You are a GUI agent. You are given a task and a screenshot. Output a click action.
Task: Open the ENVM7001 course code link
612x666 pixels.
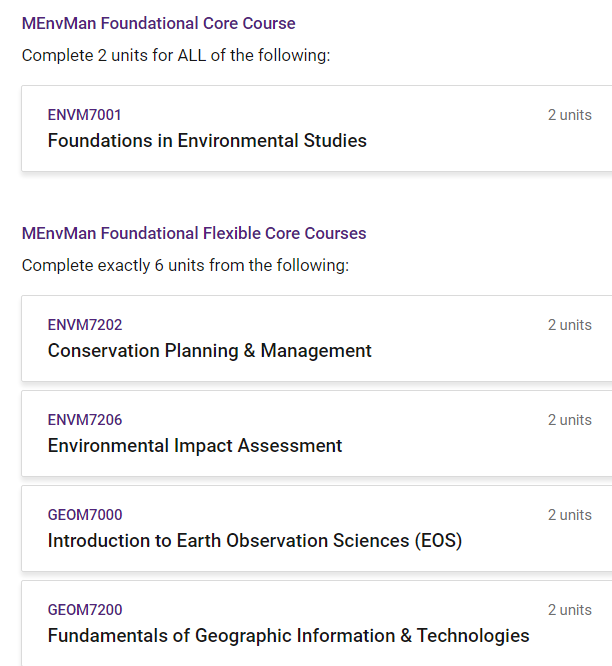pos(84,115)
